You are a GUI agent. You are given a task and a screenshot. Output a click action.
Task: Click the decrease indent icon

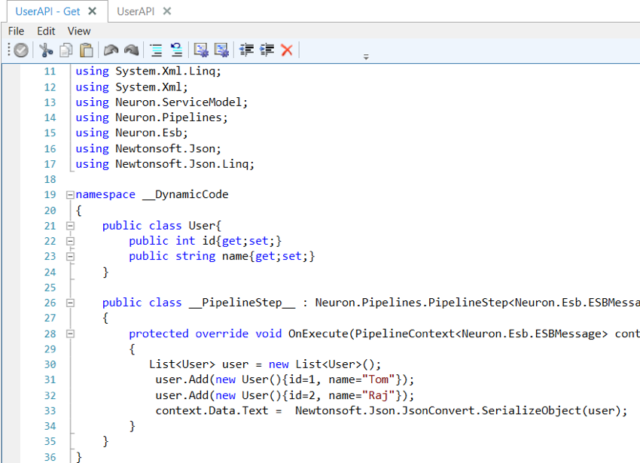coord(247,50)
